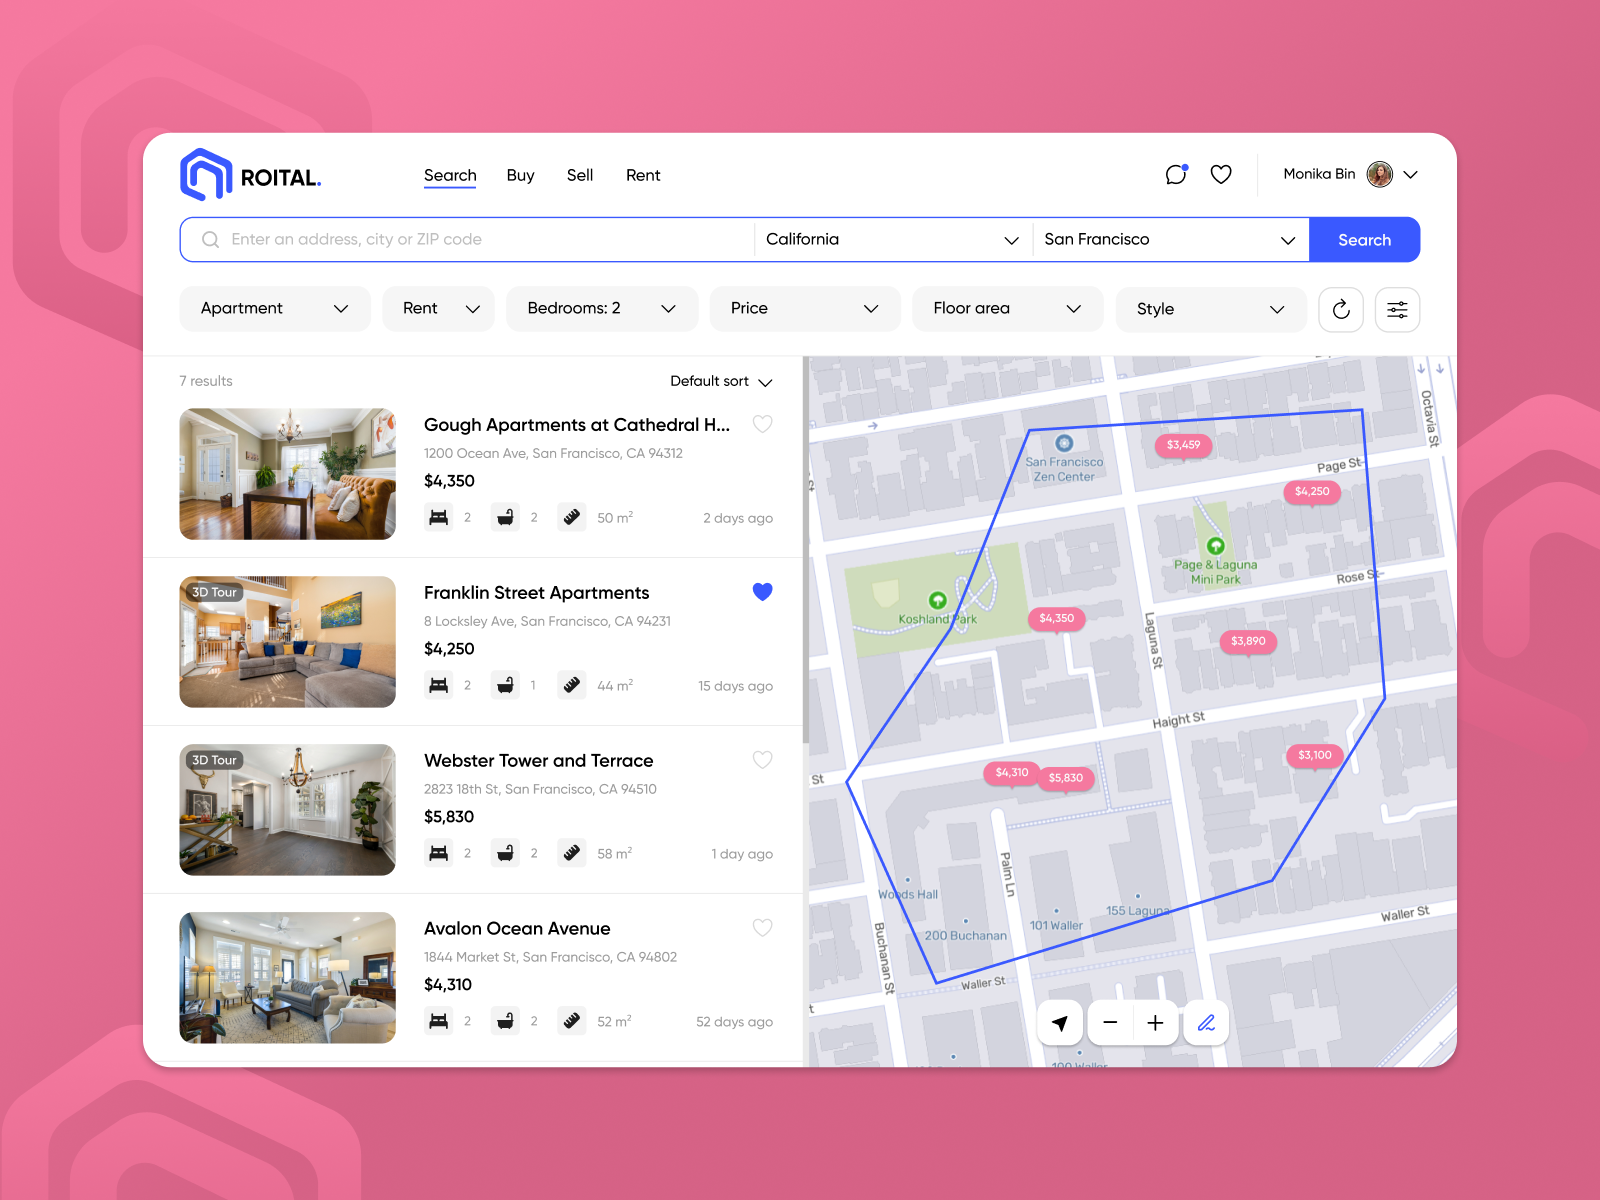Open the chat messages icon
Screen dimensions: 1600x1200
[x=1176, y=175]
